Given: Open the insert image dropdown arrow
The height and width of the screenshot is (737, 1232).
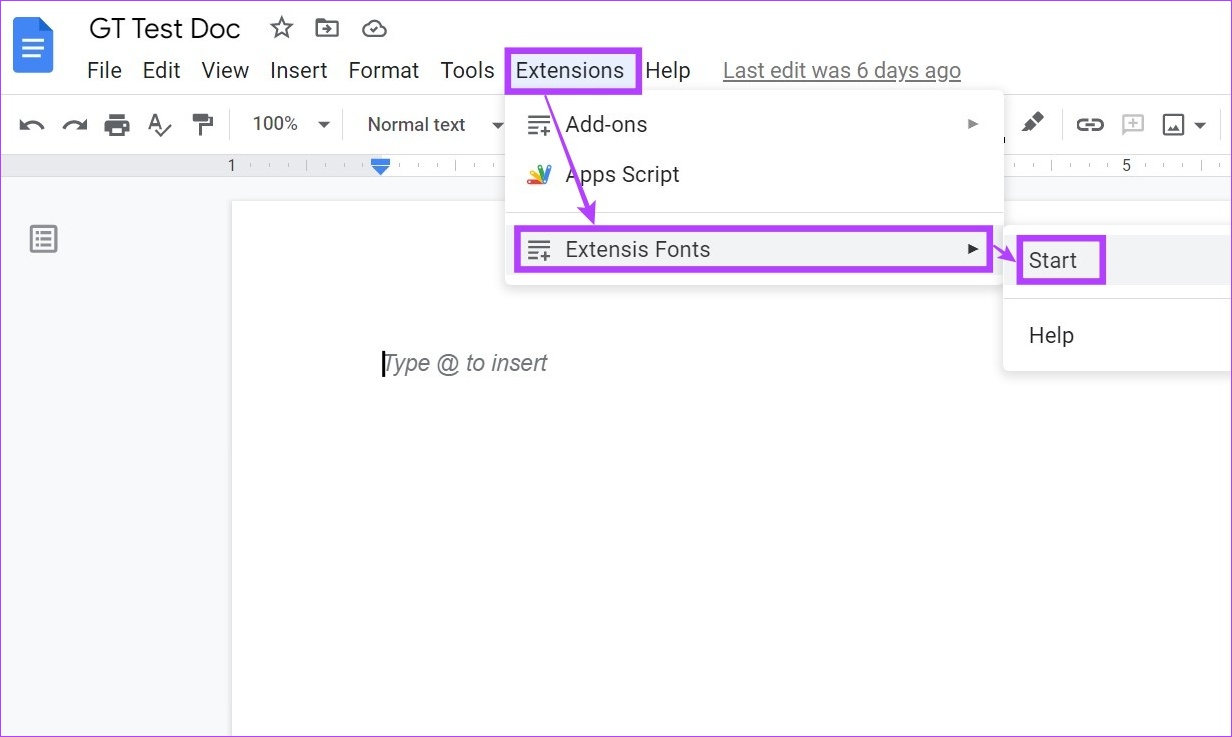Looking at the screenshot, I should point(1200,125).
